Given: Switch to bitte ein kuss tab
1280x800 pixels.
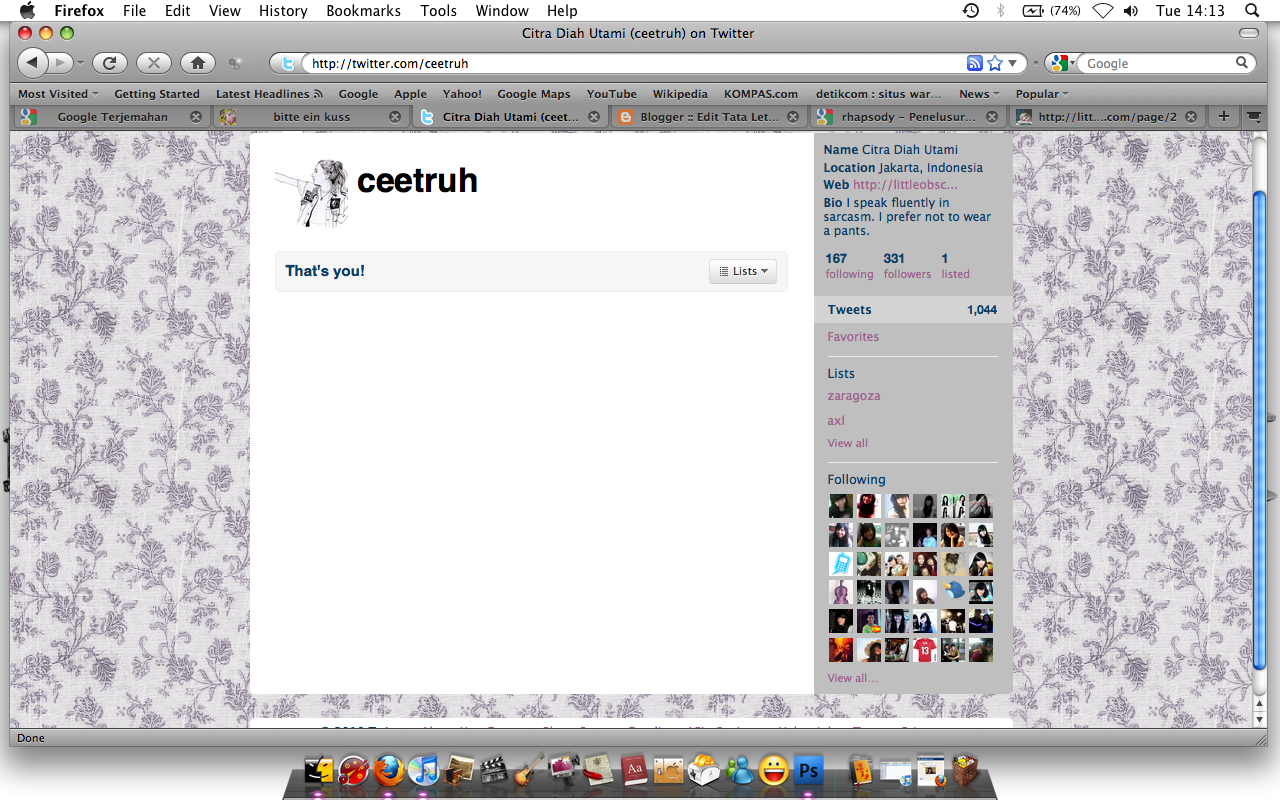Looking at the screenshot, I should tap(311, 116).
